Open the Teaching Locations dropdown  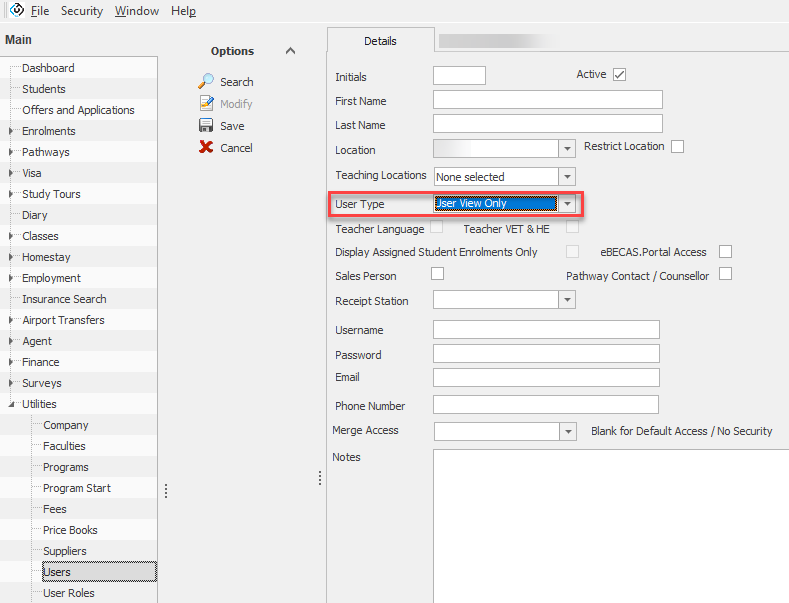568,177
